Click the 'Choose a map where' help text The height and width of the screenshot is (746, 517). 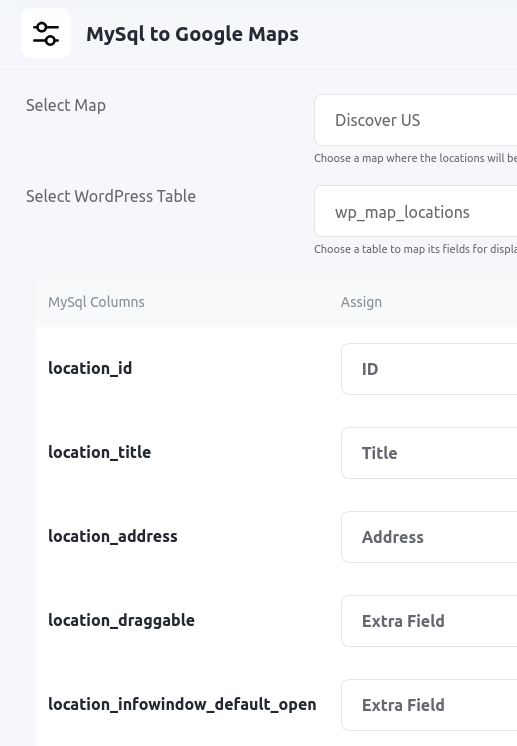coord(415,158)
